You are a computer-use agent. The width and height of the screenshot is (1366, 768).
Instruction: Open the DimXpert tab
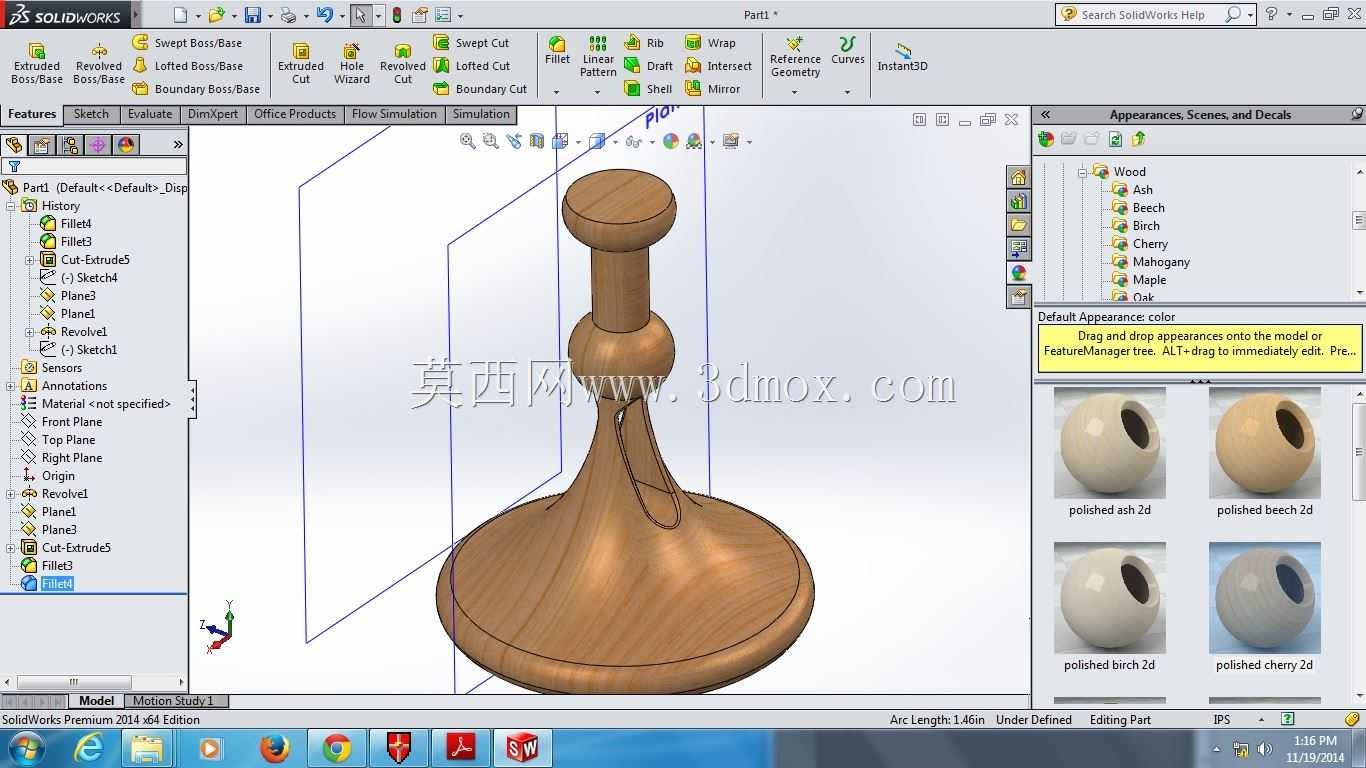pyautogui.click(x=213, y=114)
